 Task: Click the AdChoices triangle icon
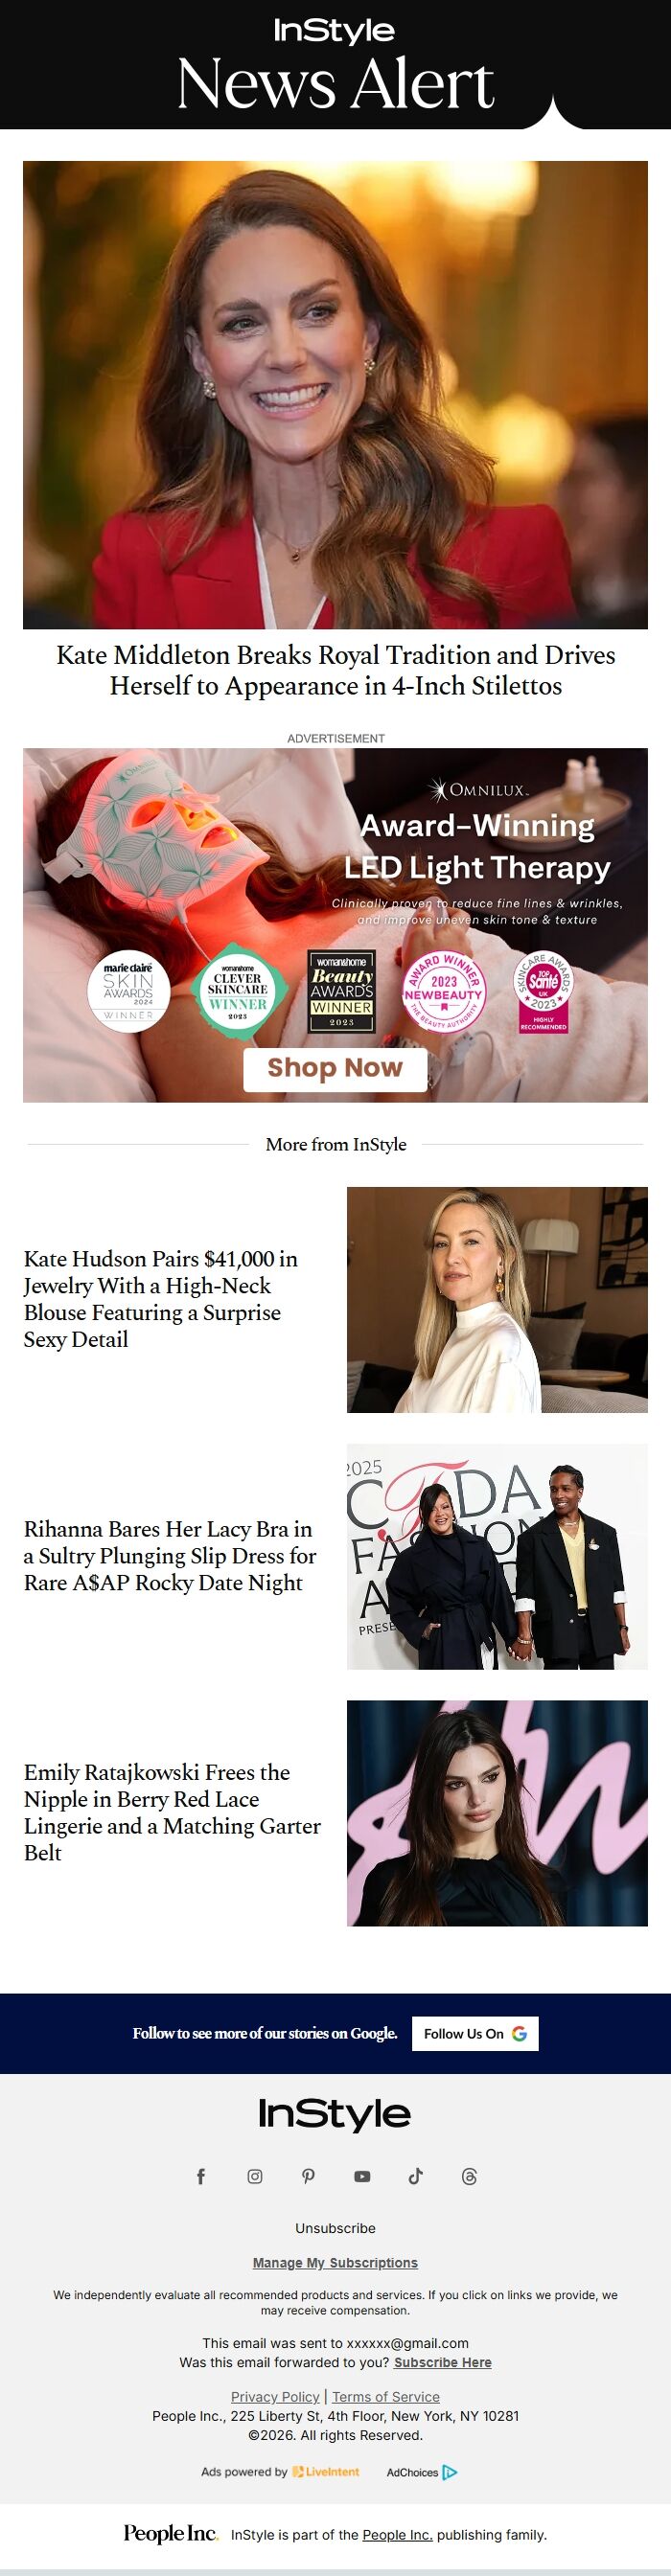coord(450,2472)
